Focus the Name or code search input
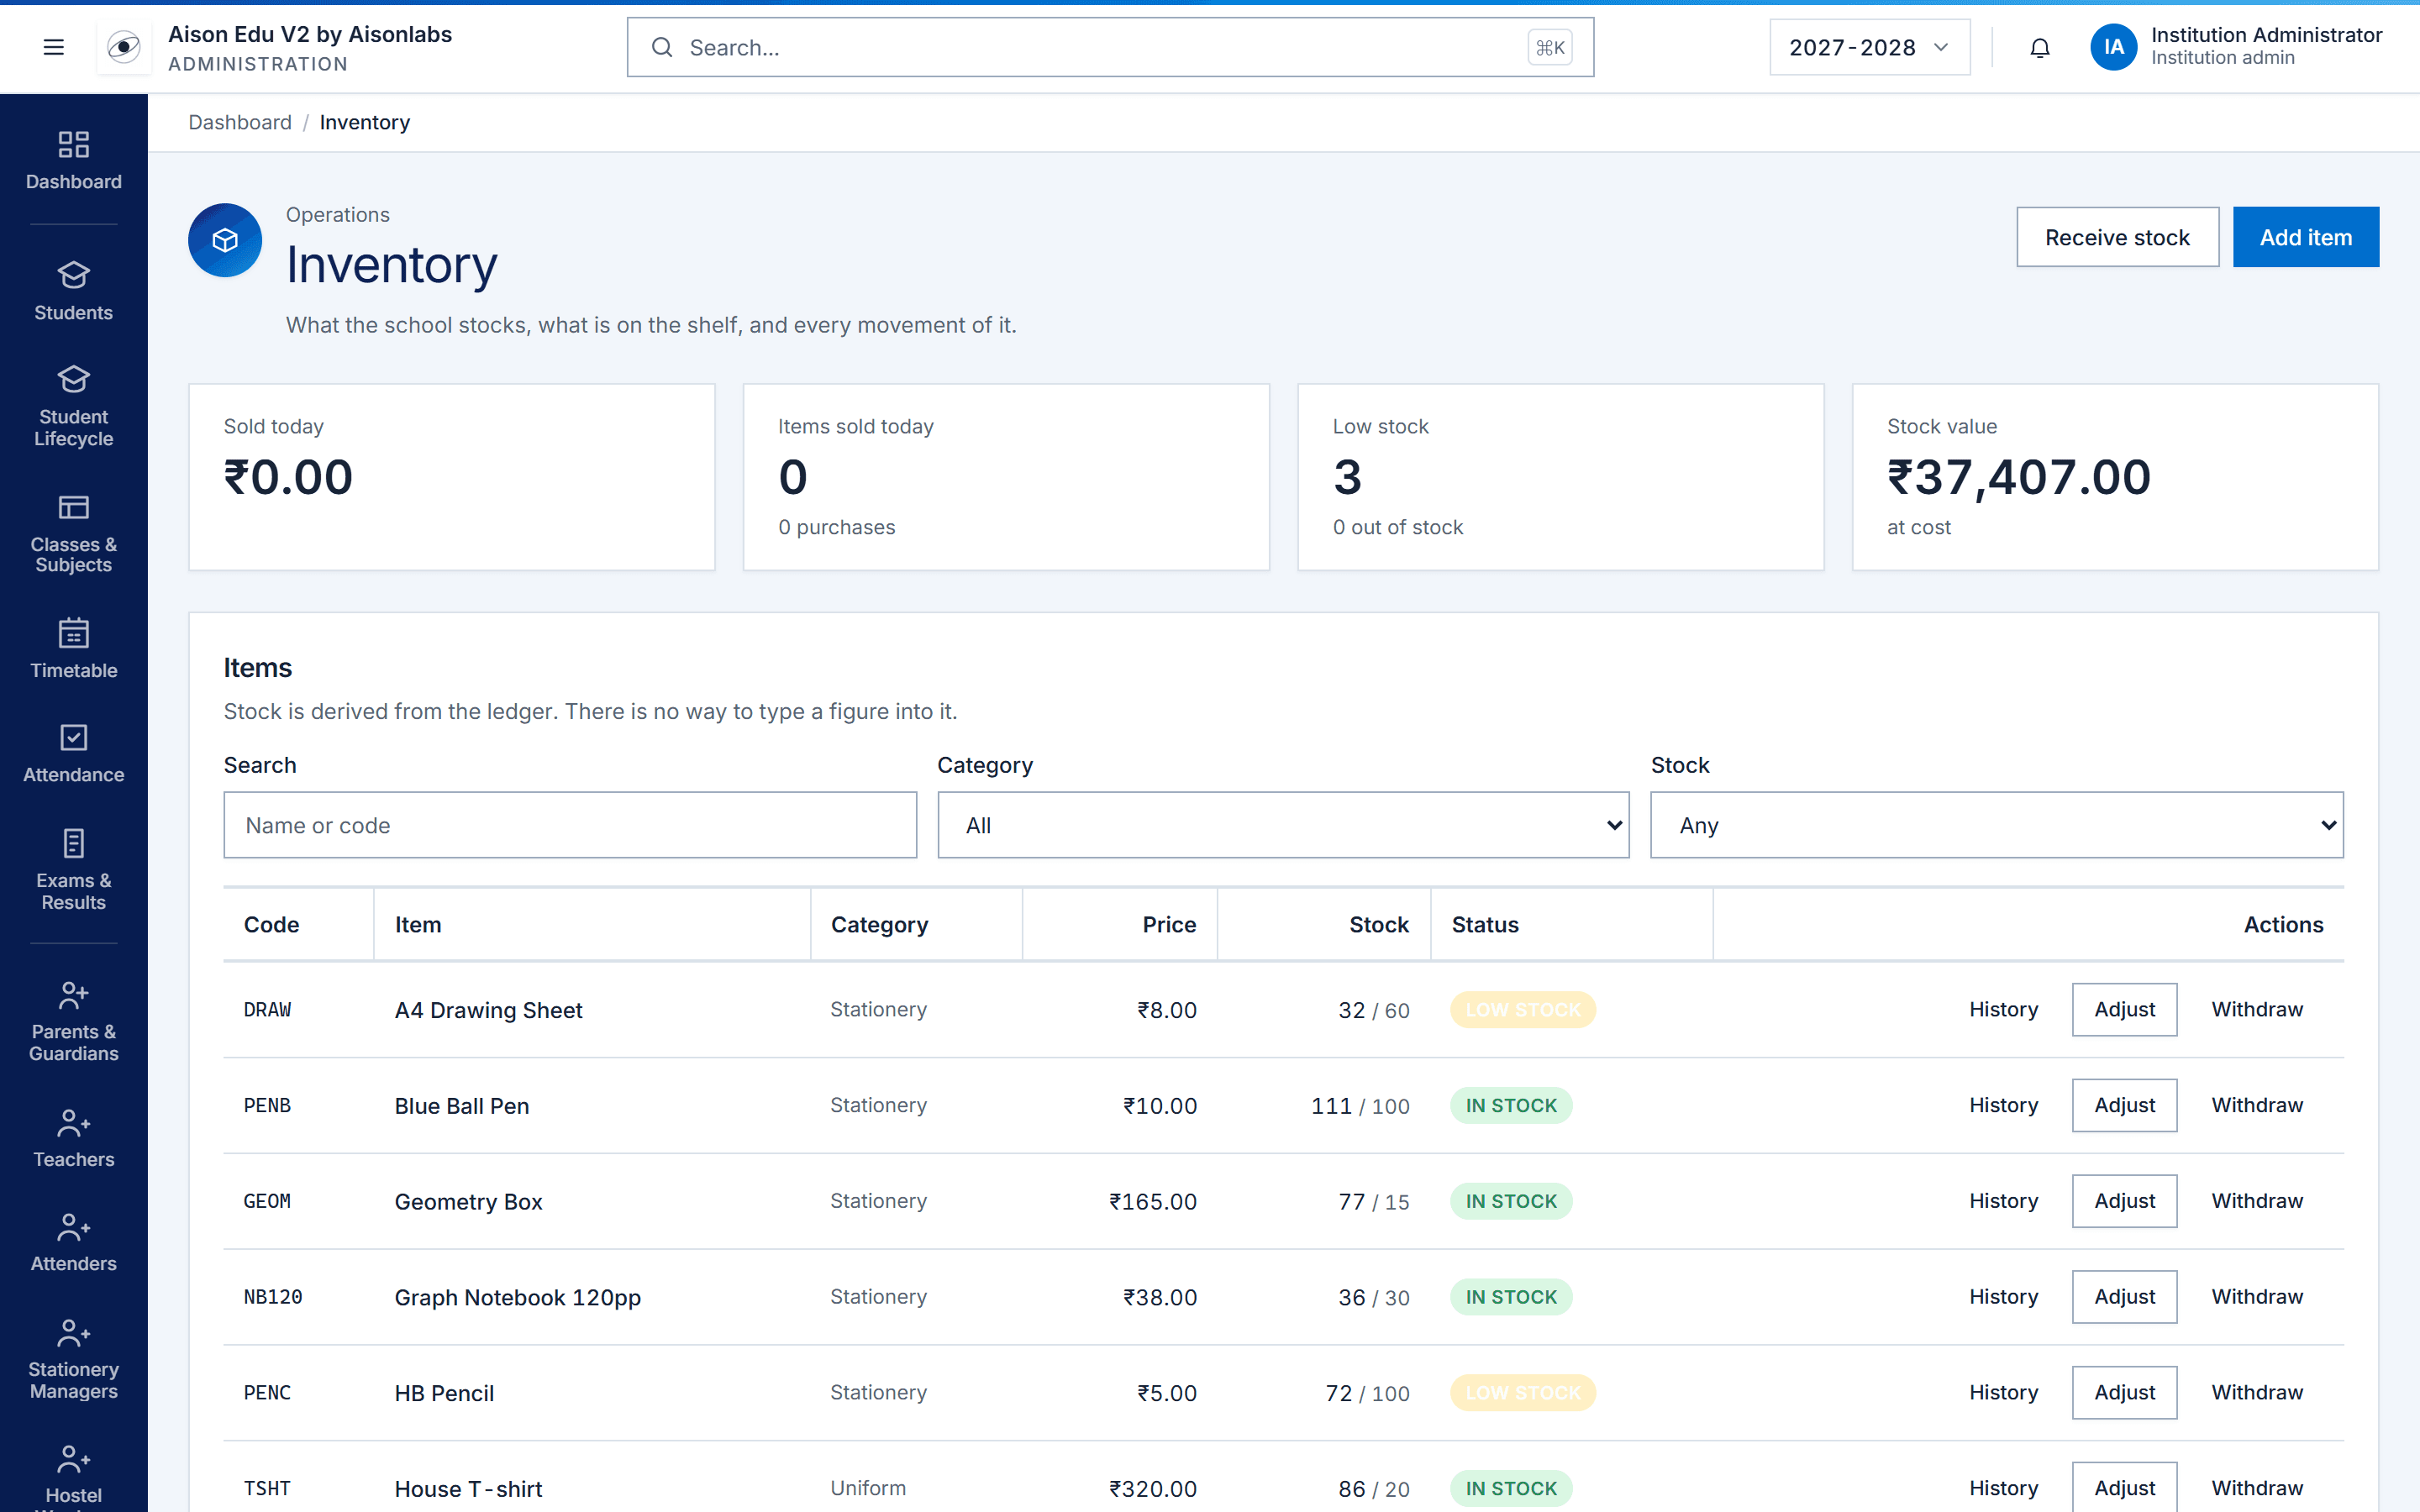 tap(570, 825)
